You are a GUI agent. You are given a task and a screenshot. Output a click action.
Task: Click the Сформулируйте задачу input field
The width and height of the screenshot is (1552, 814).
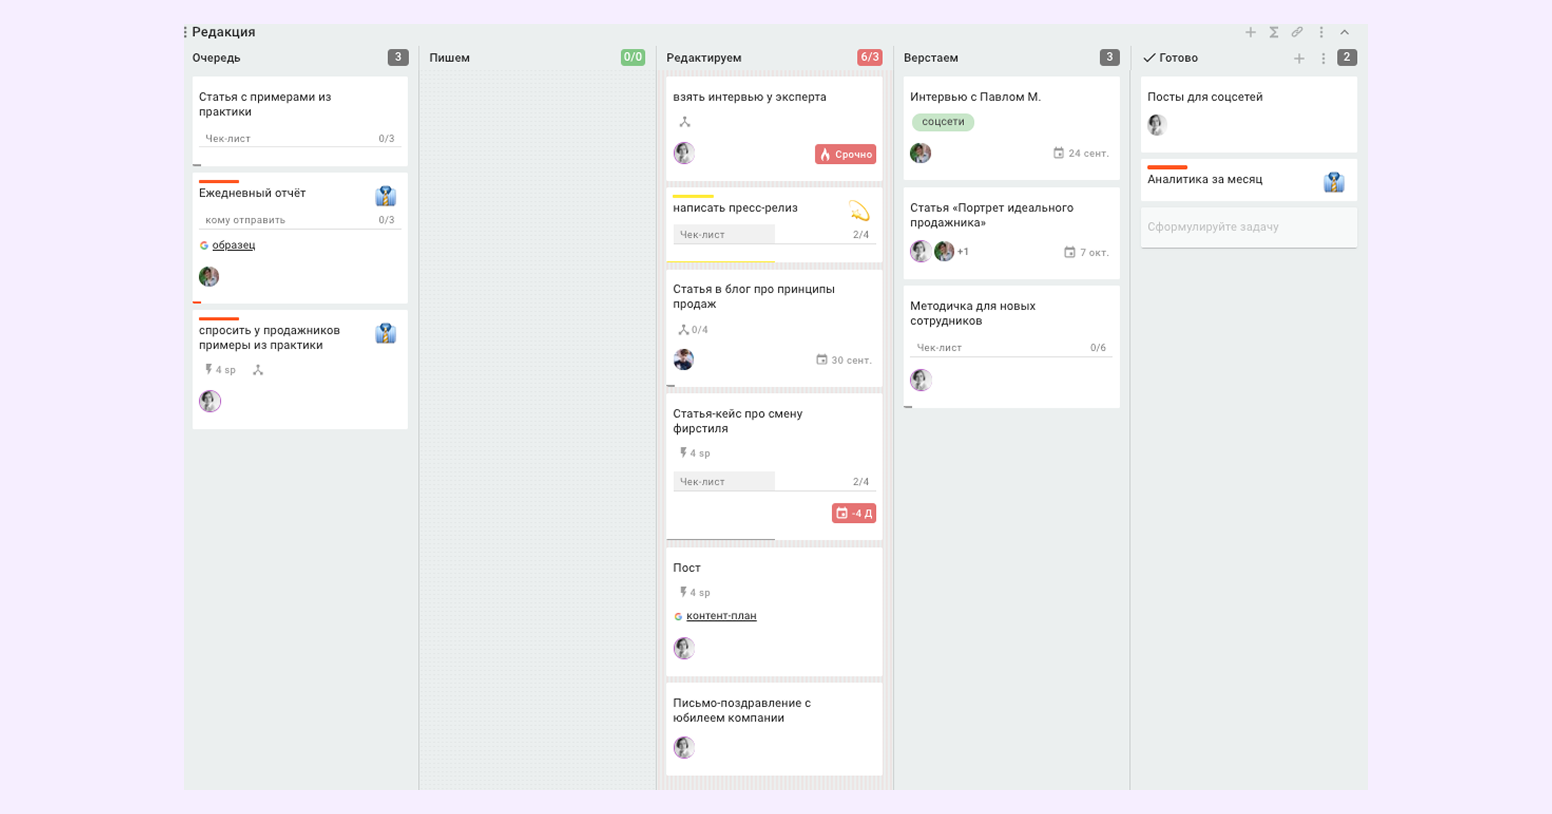[1249, 227]
